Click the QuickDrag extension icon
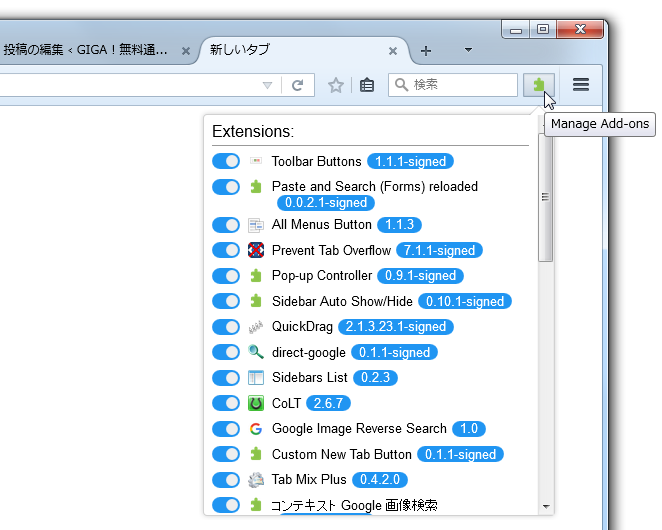This screenshot has height=530, width=662. 255,327
